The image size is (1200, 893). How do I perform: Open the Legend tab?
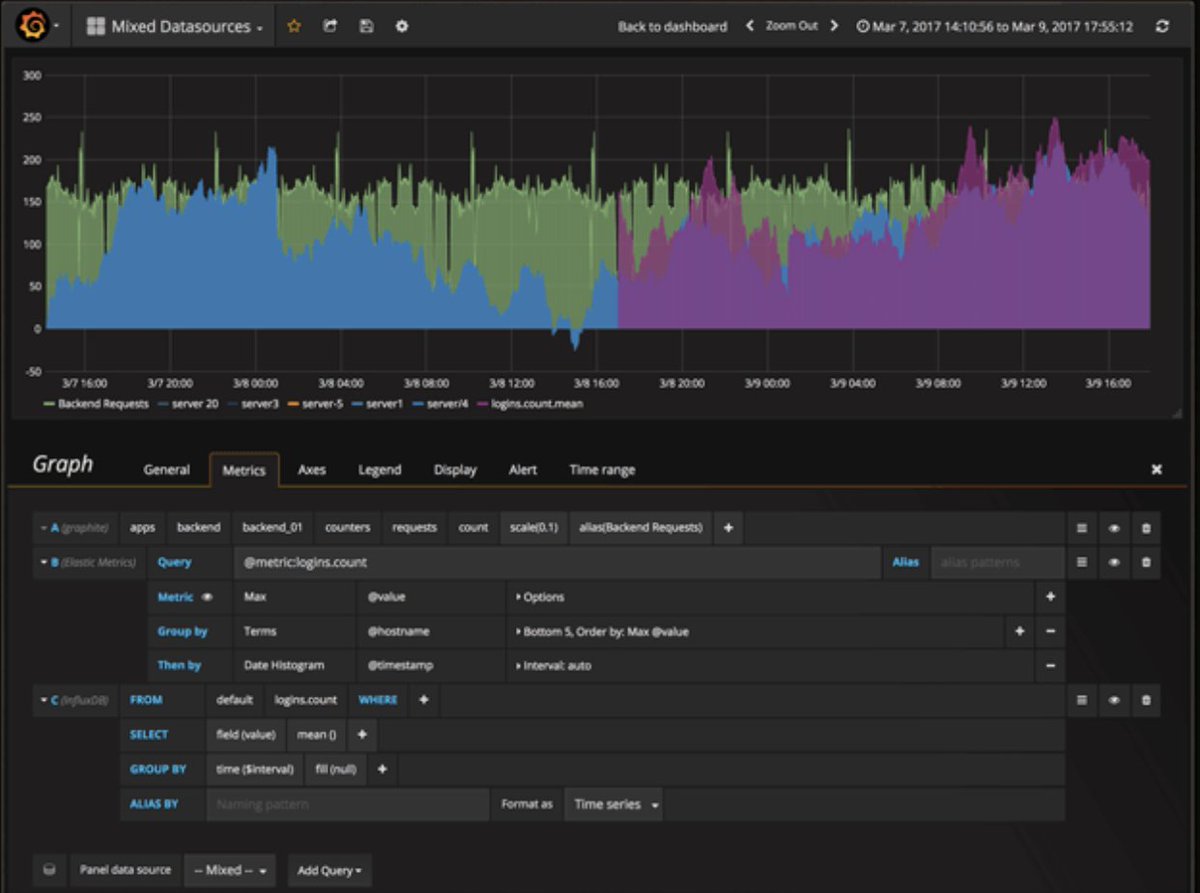[380, 469]
